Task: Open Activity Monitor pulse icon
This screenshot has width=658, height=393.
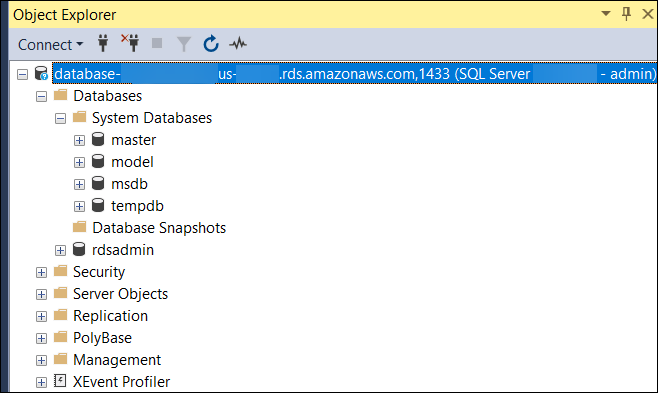Action: pos(238,44)
